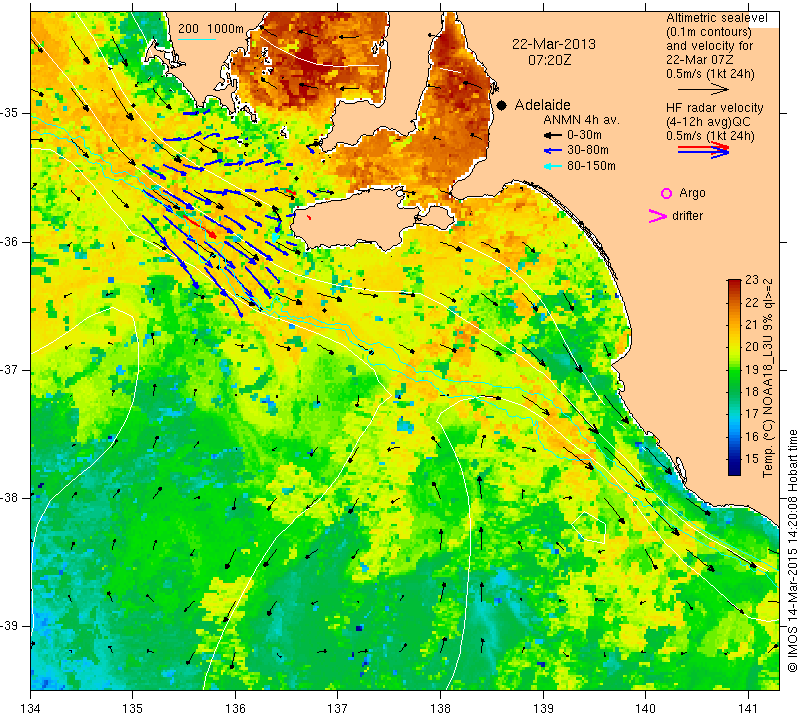The width and height of the screenshot is (800, 720).
Task: Click the green 18 degree colorbar section
Action: point(734,391)
